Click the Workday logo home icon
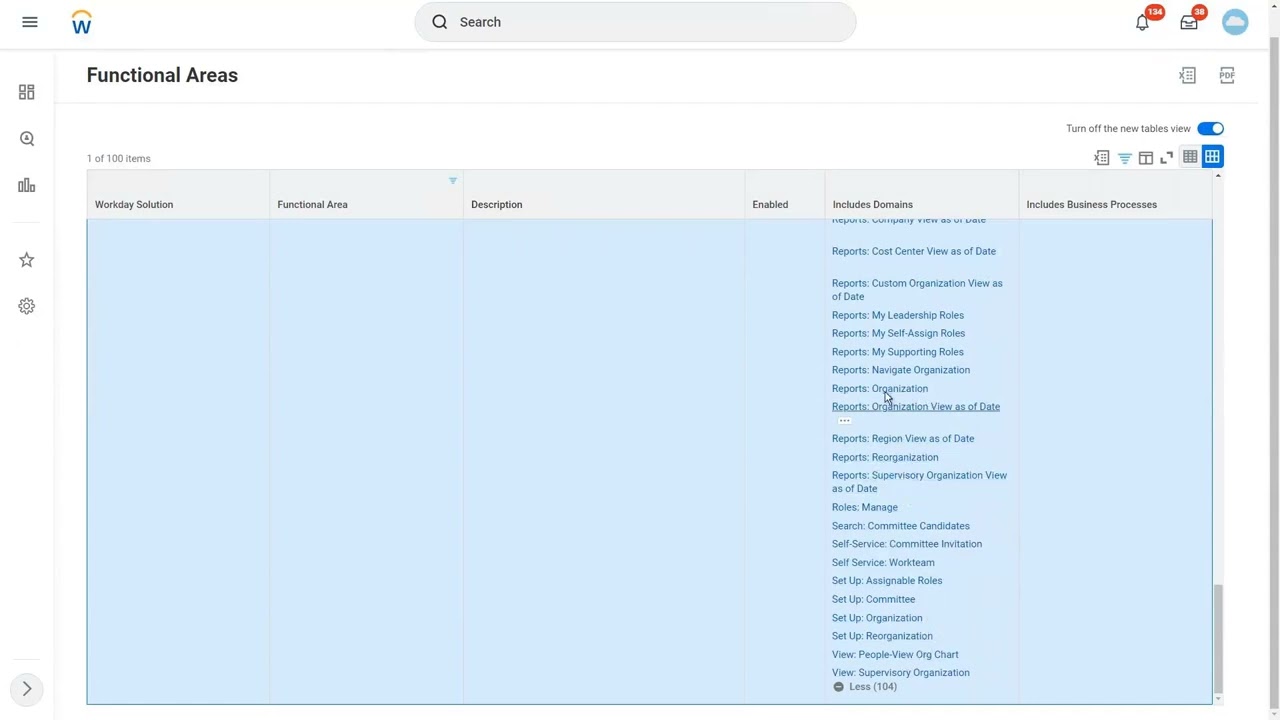Viewport: 1280px width, 720px height. pyautogui.click(x=82, y=22)
